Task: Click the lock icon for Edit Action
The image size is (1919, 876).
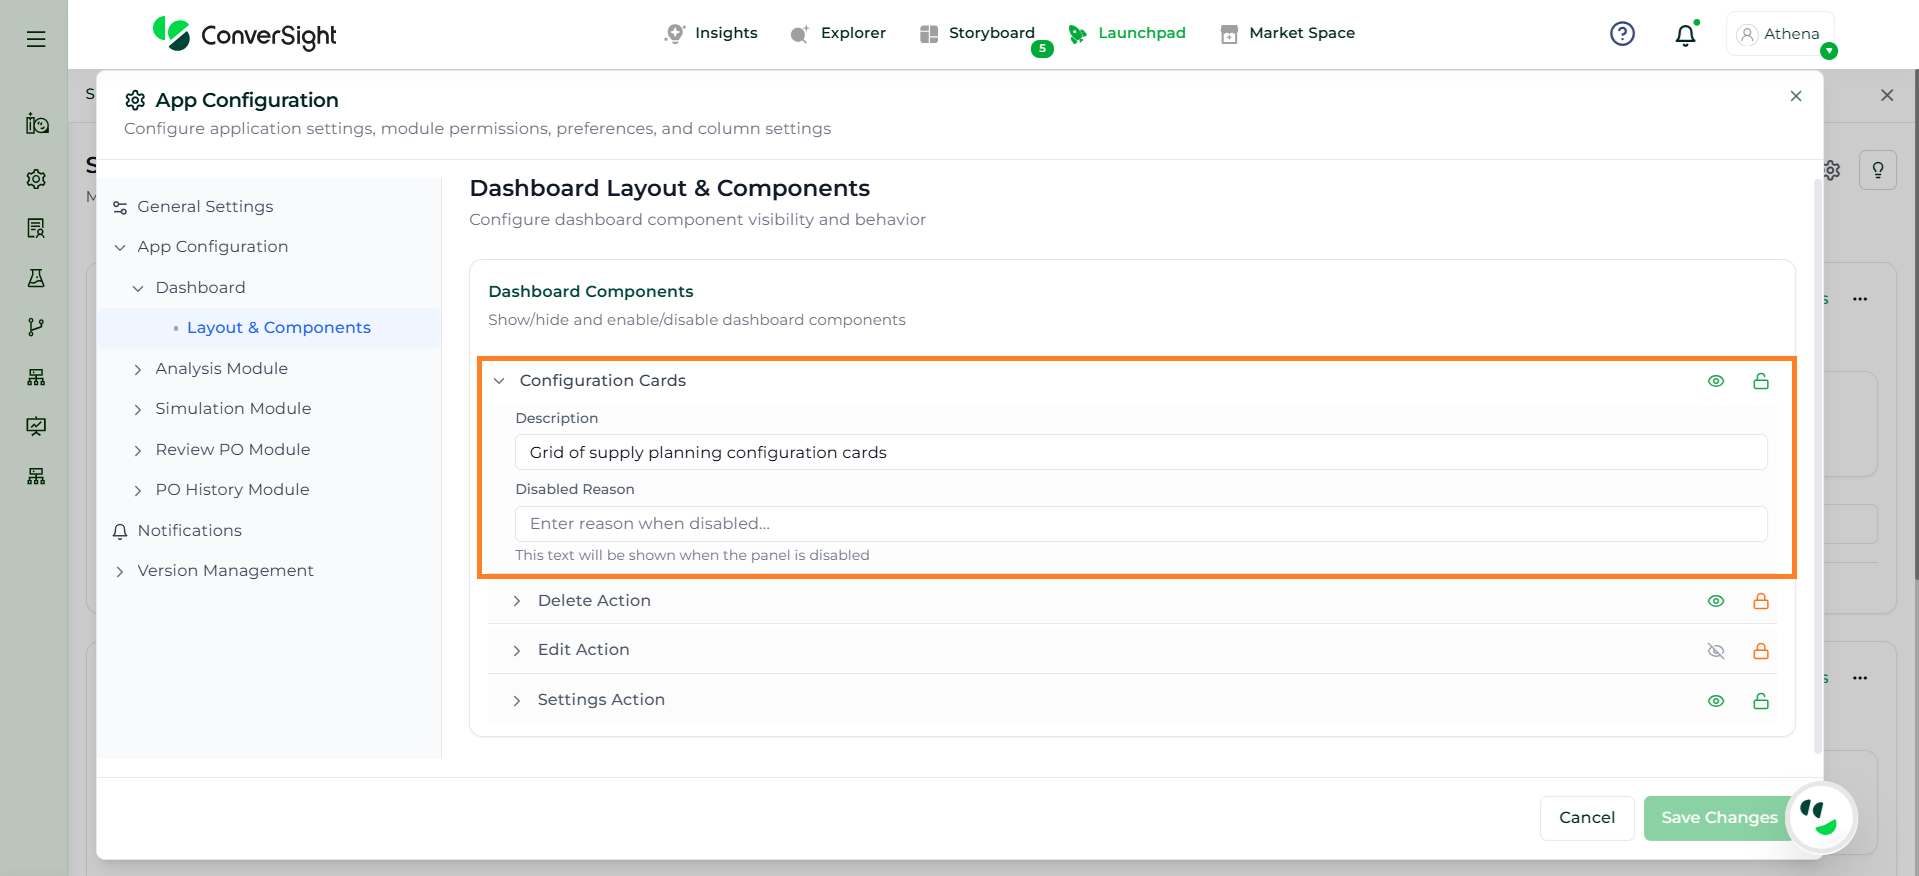Action: coord(1761,651)
